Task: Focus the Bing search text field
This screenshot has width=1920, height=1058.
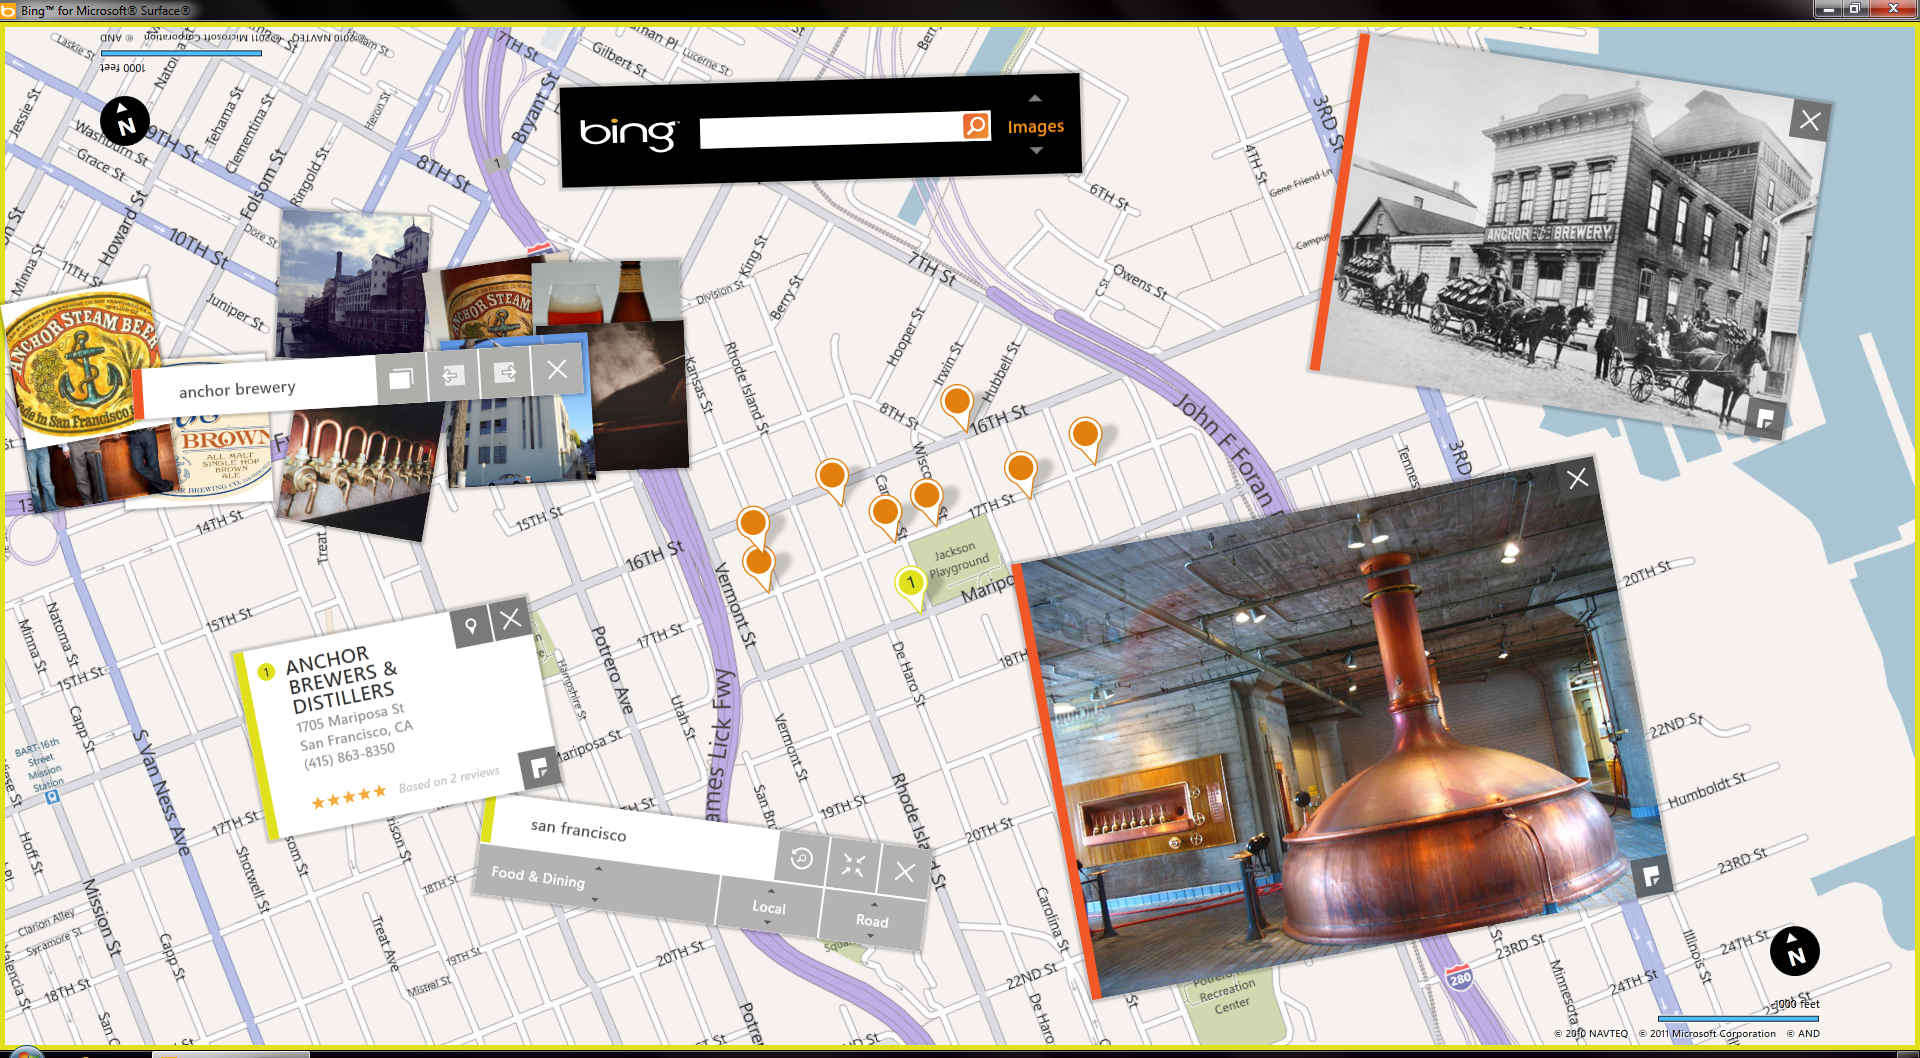Action: pyautogui.click(x=830, y=131)
